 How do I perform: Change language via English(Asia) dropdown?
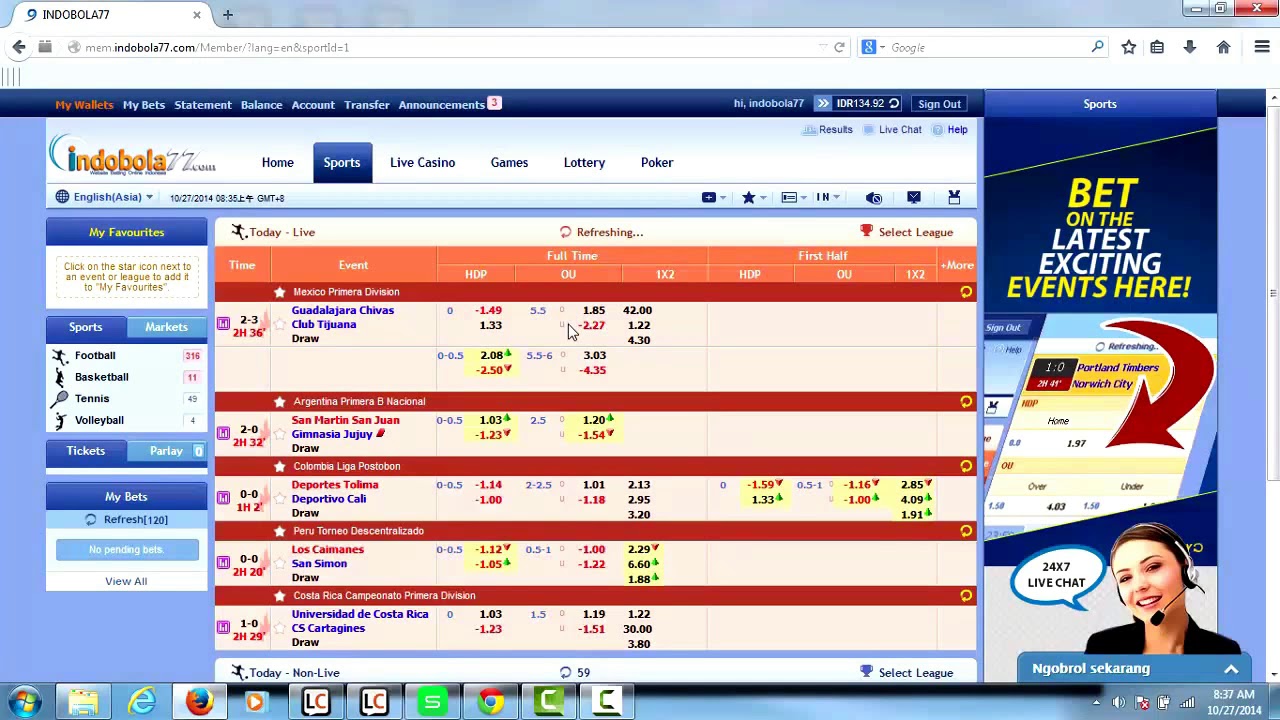click(x=105, y=198)
